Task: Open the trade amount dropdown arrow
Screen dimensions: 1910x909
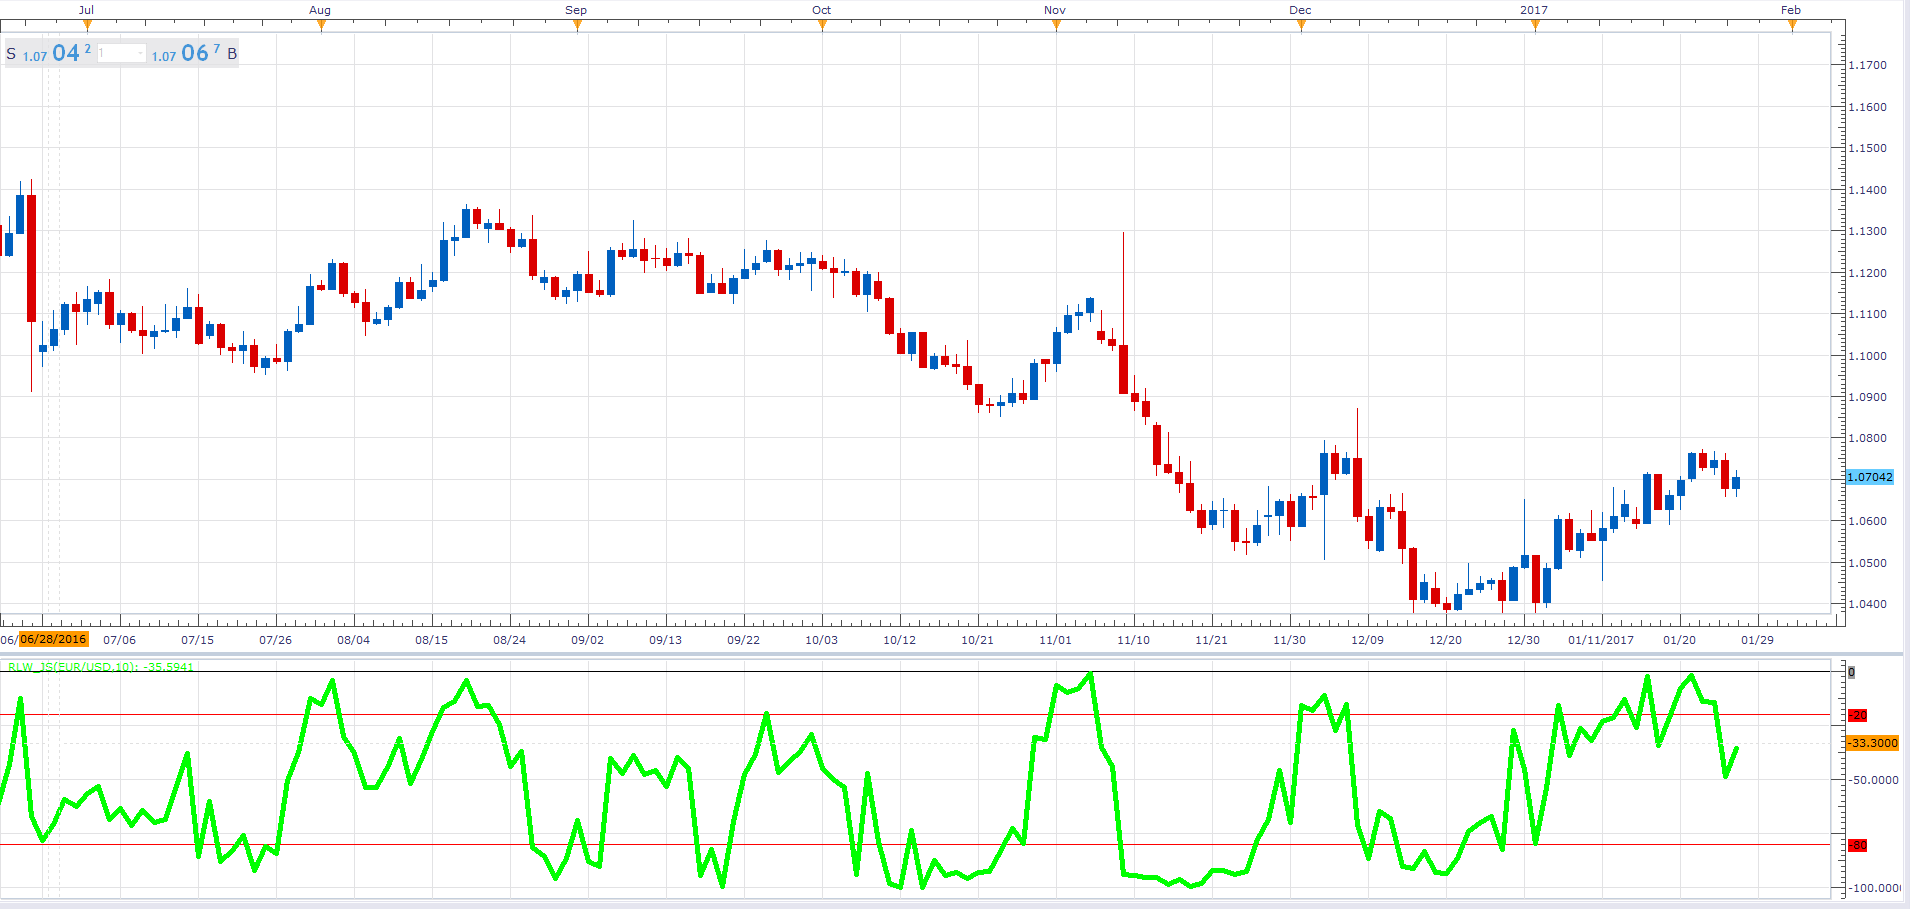Action: click(x=140, y=53)
